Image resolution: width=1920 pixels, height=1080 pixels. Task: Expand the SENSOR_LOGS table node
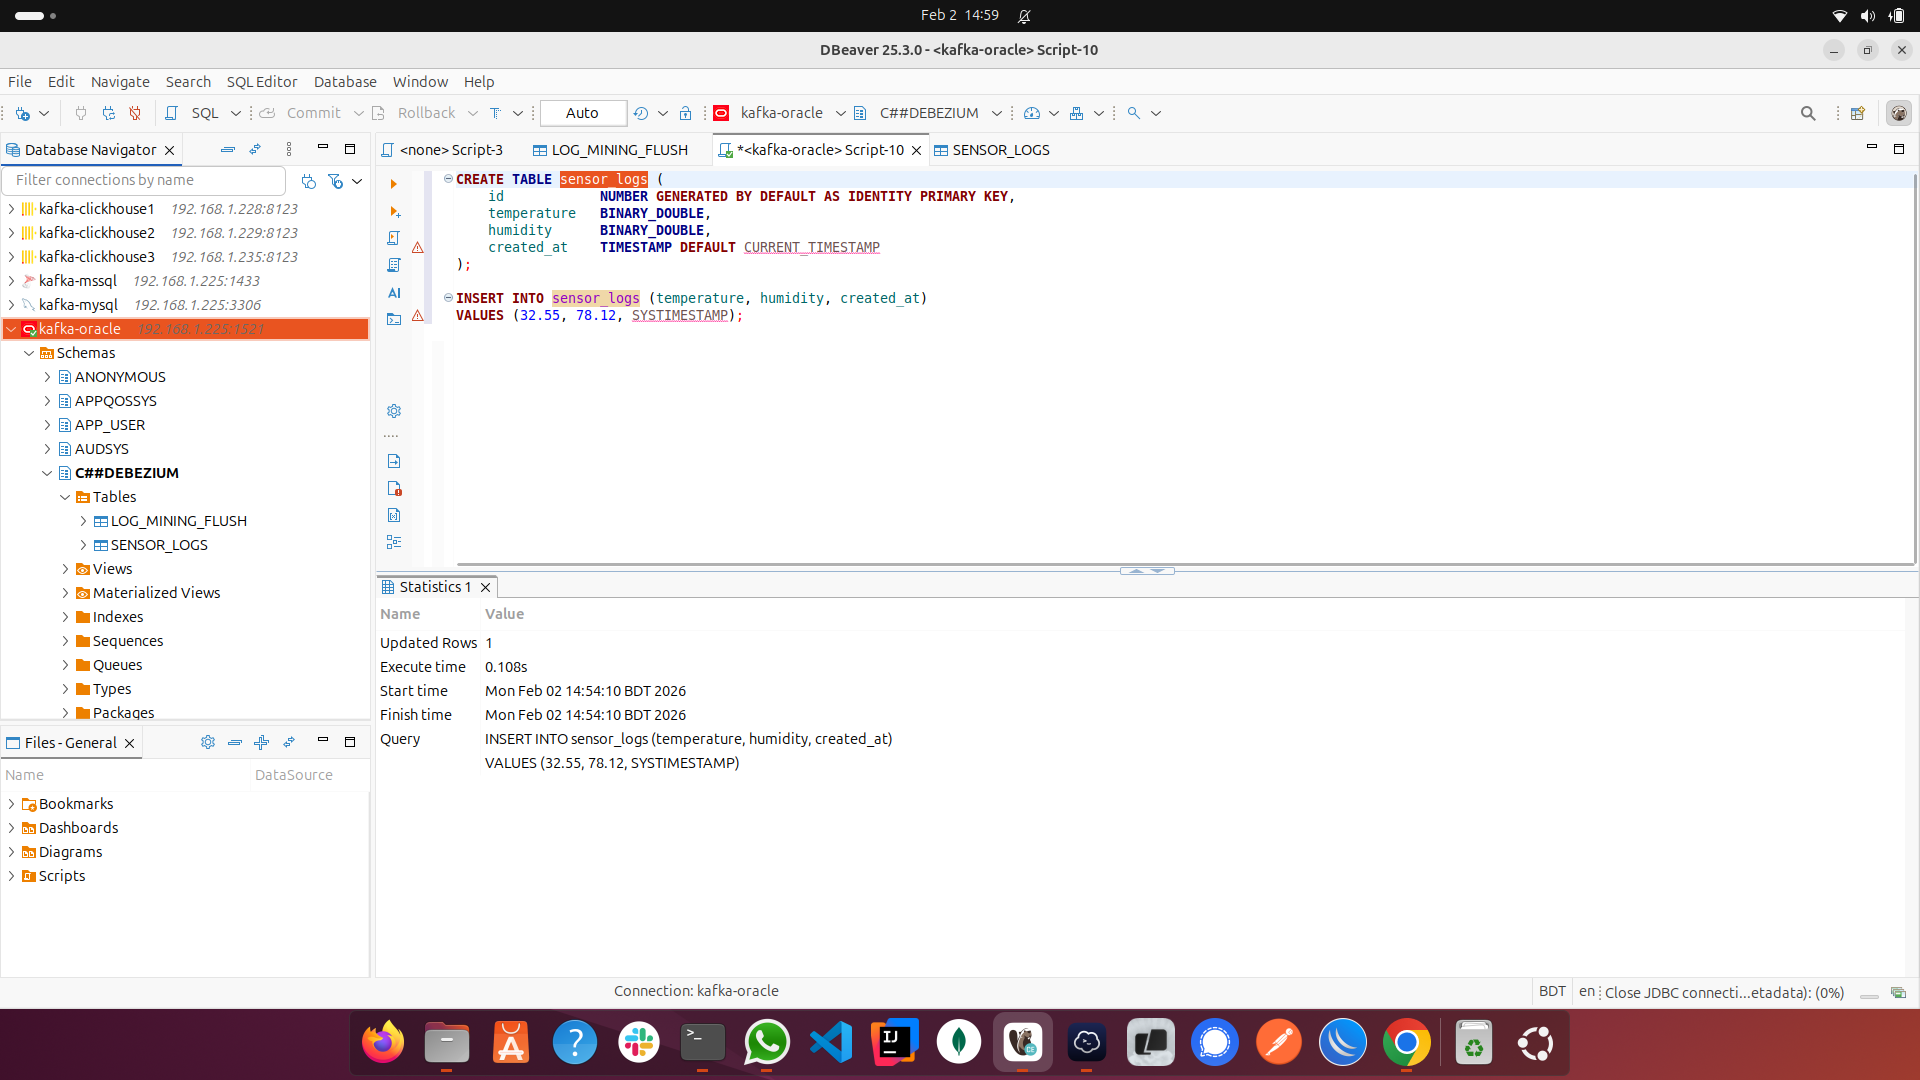click(83, 545)
